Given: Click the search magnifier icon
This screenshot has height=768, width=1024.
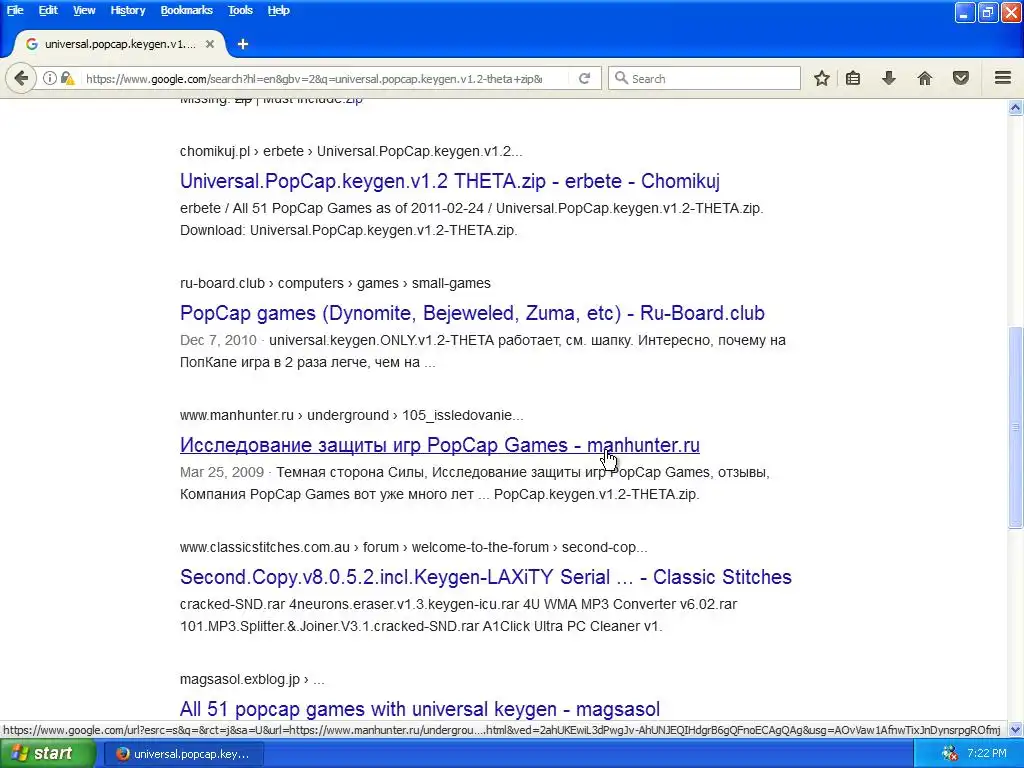Looking at the screenshot, I should click(621, 78).
